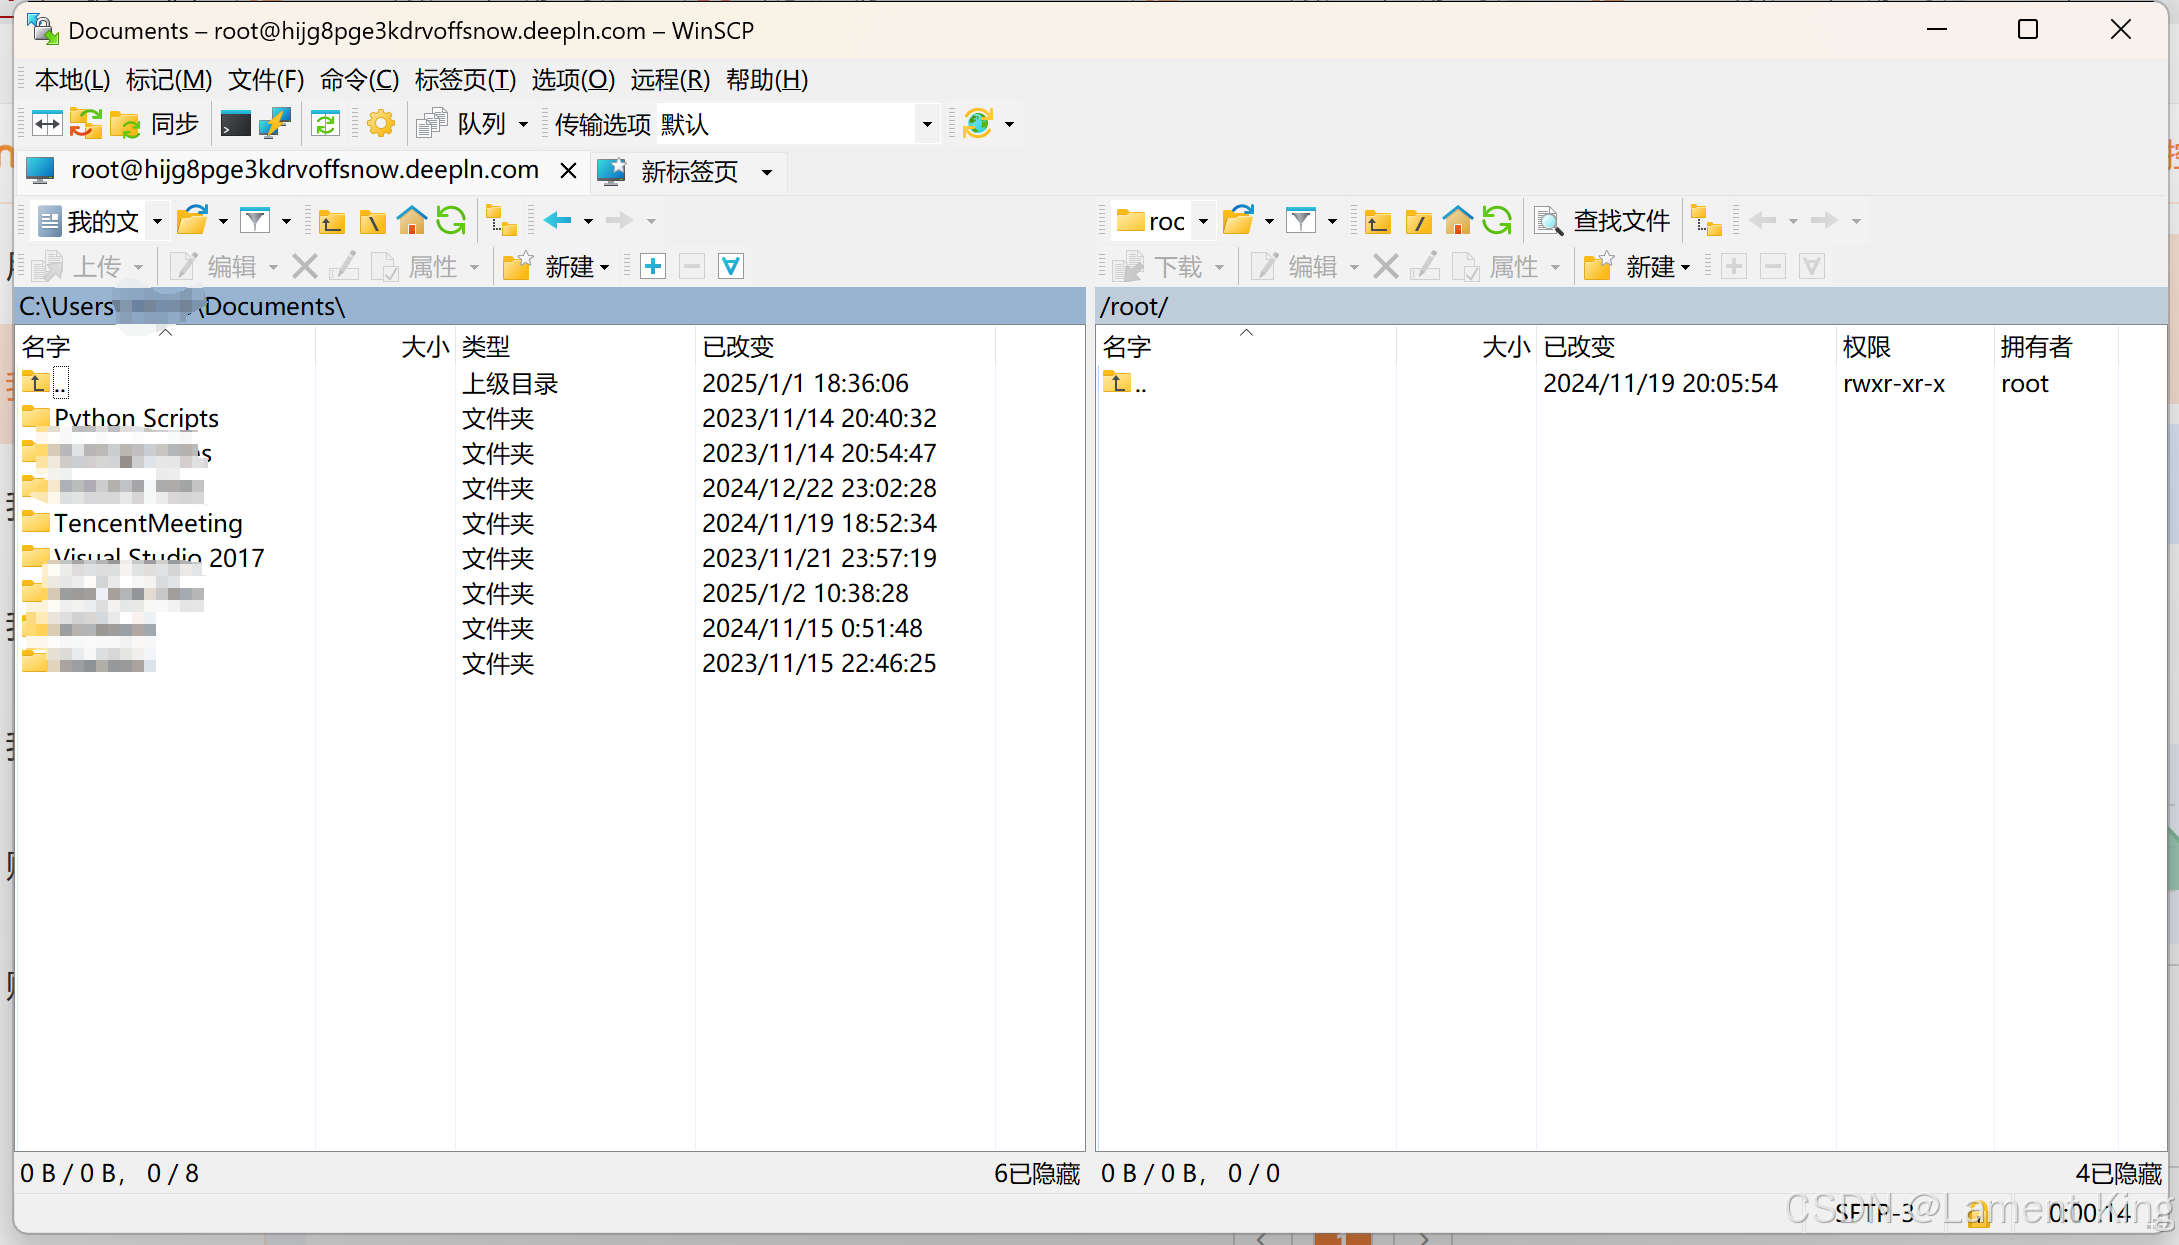Open 我的文 local drive dropdown
This screenshot has height=1245, width=2179.
point(157,221)
